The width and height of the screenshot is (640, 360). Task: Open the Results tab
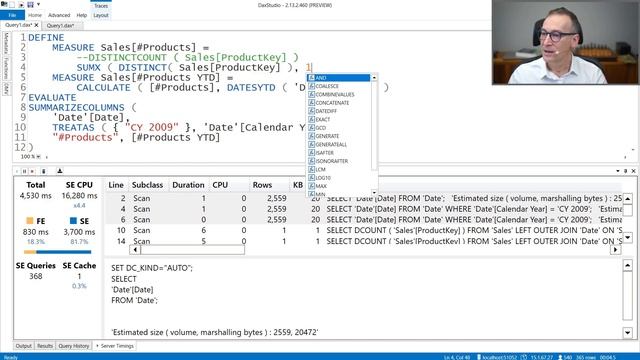point(45,346)
